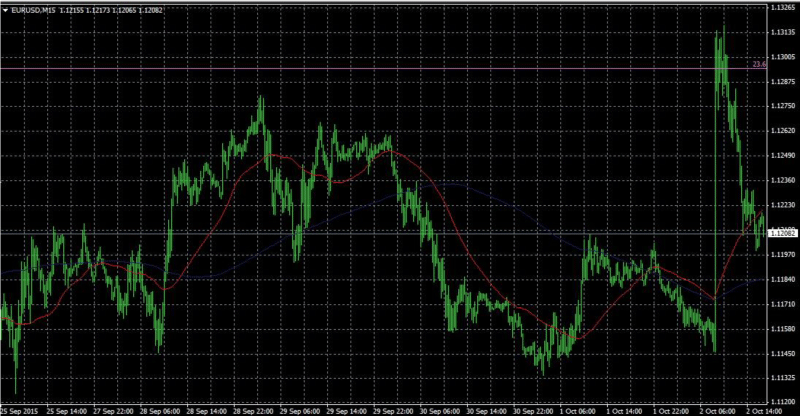Click the 1 Oct 14:00 time label

click(x=627, y=409)
